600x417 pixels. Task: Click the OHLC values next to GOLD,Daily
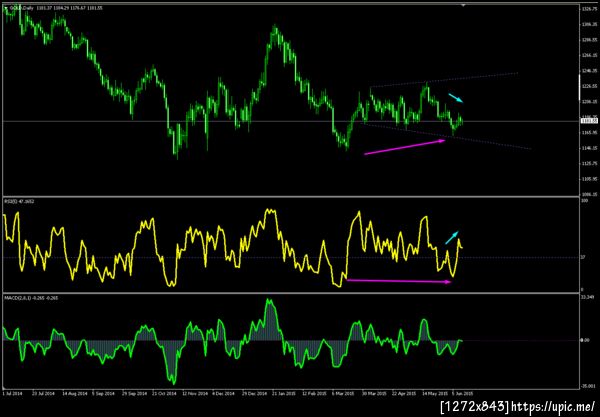coord(70,8)
